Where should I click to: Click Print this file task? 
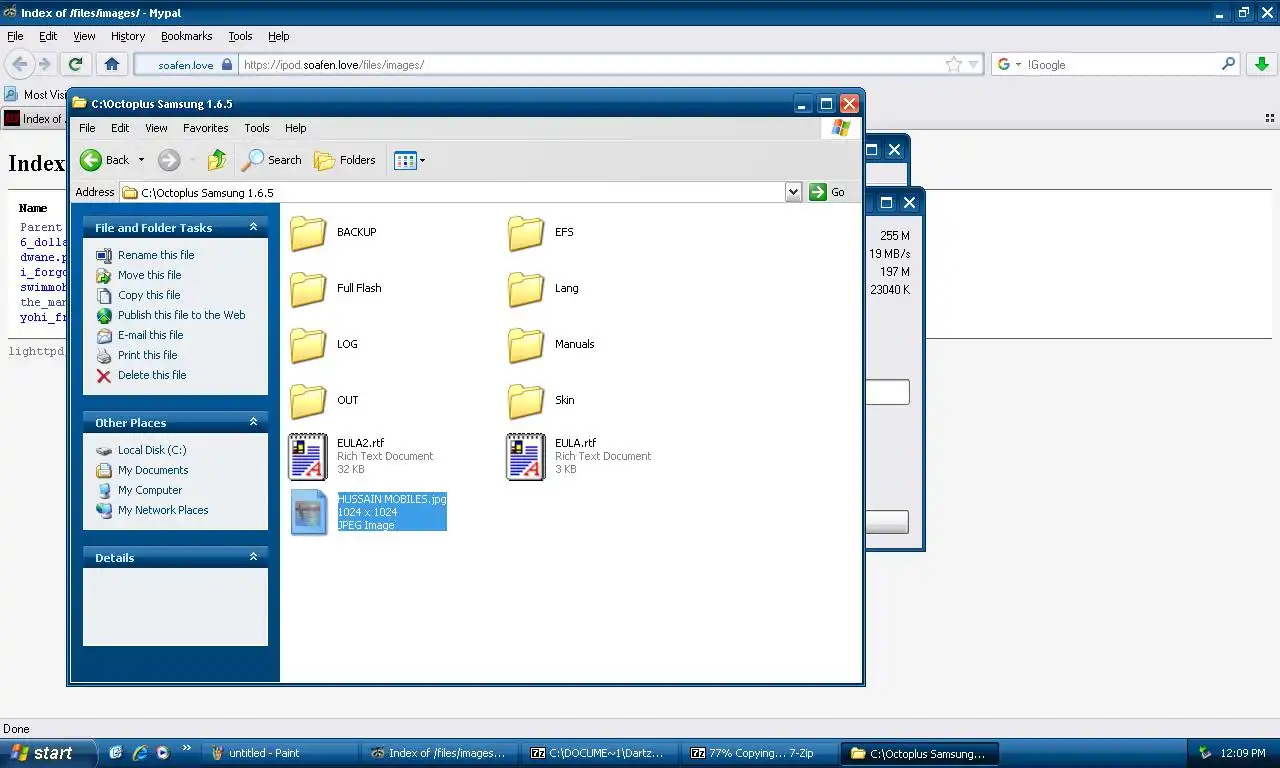coord(147,355)
